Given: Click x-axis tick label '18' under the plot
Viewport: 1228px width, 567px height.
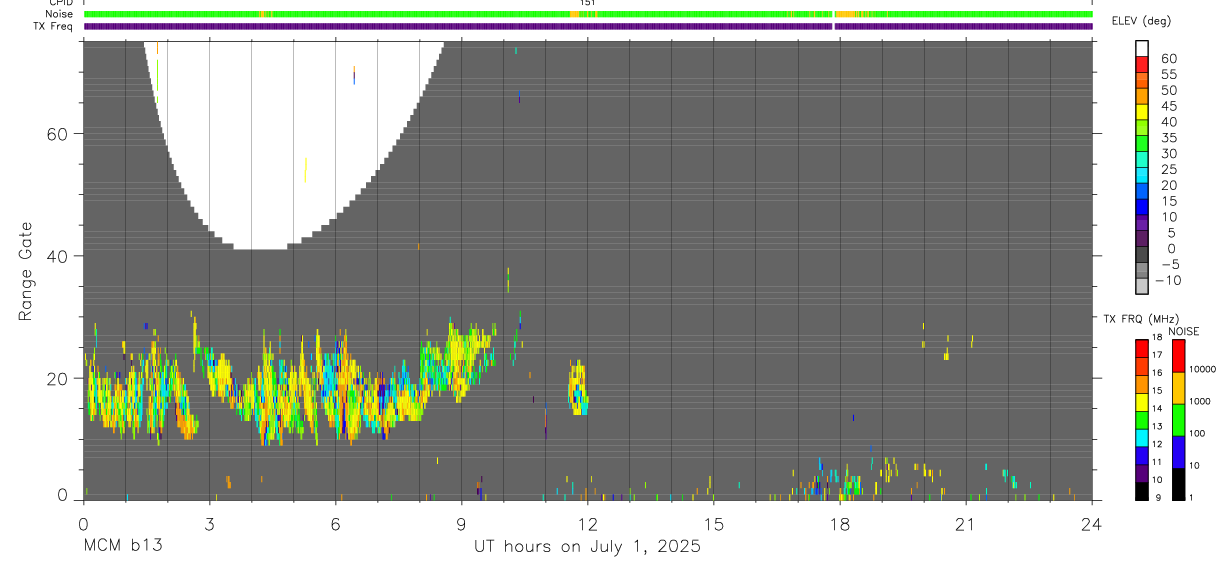Looking at the screenshot, I should [x=839, y=523].
